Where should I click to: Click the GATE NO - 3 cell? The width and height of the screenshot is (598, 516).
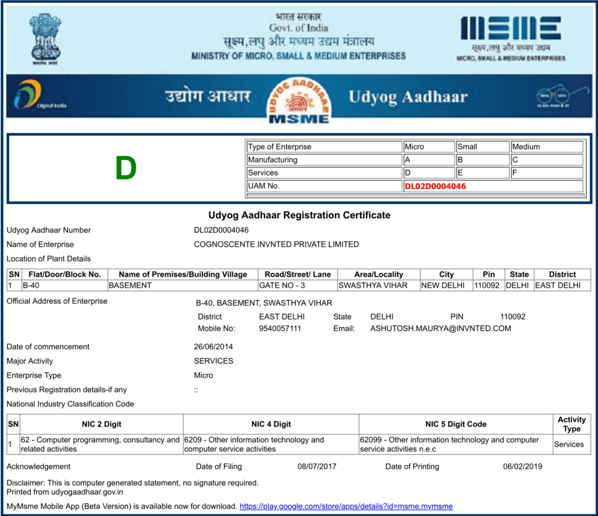(x=297, y=285)
